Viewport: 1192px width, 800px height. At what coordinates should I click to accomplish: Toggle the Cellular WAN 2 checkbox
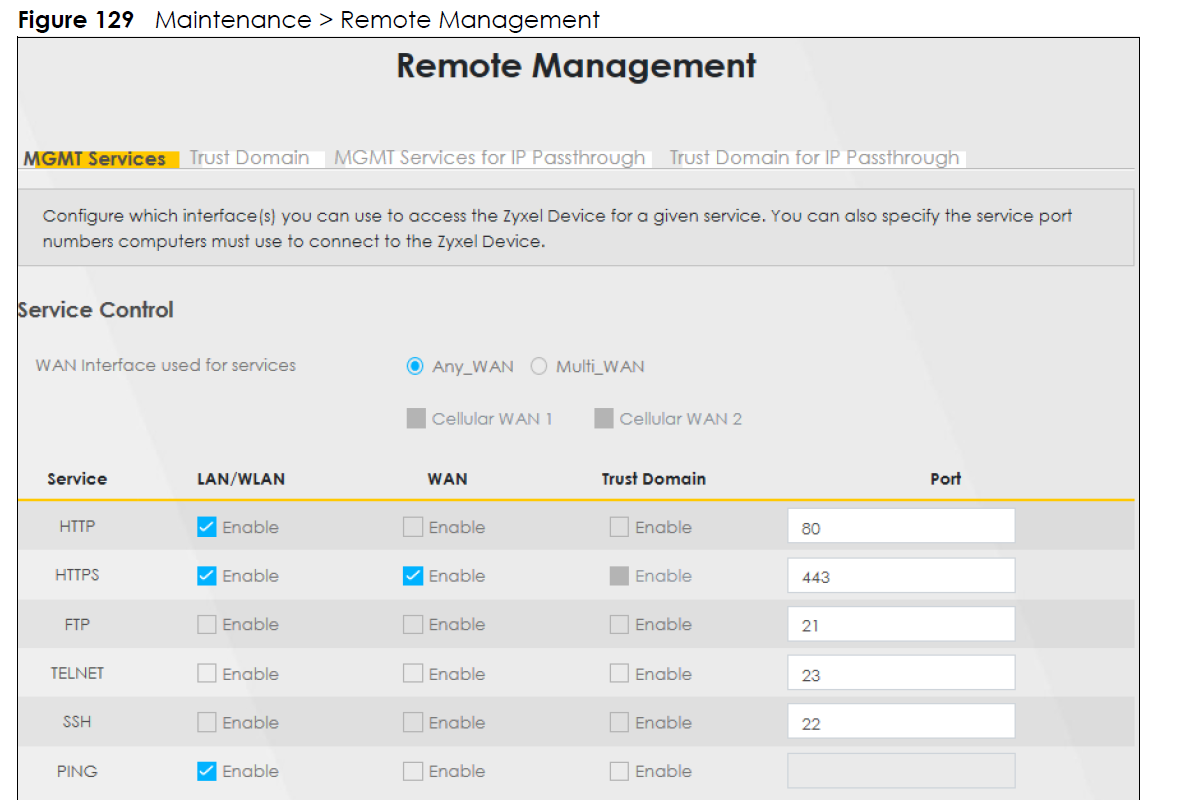(604, 419)
